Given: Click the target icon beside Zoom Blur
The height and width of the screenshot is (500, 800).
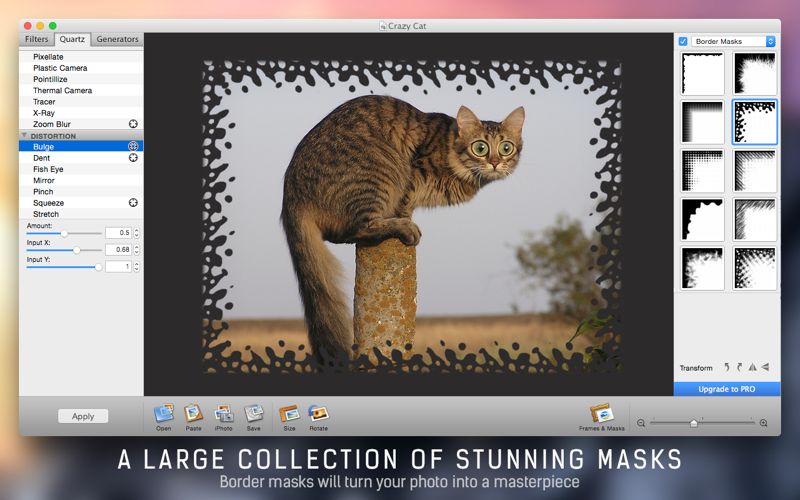Looking at the screenshot, I should tap(133, 124).
